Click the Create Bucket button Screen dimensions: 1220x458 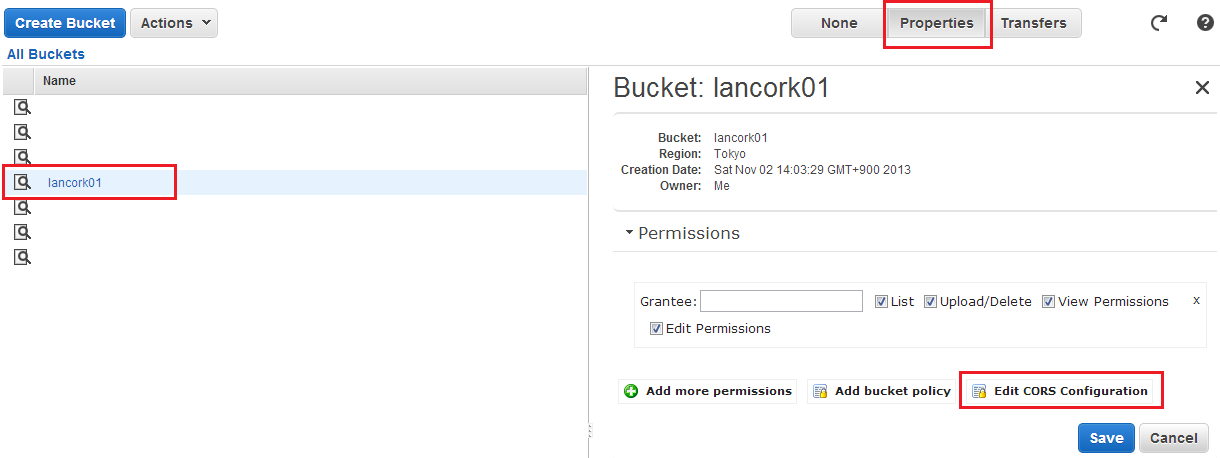click(x=65, y=23)
